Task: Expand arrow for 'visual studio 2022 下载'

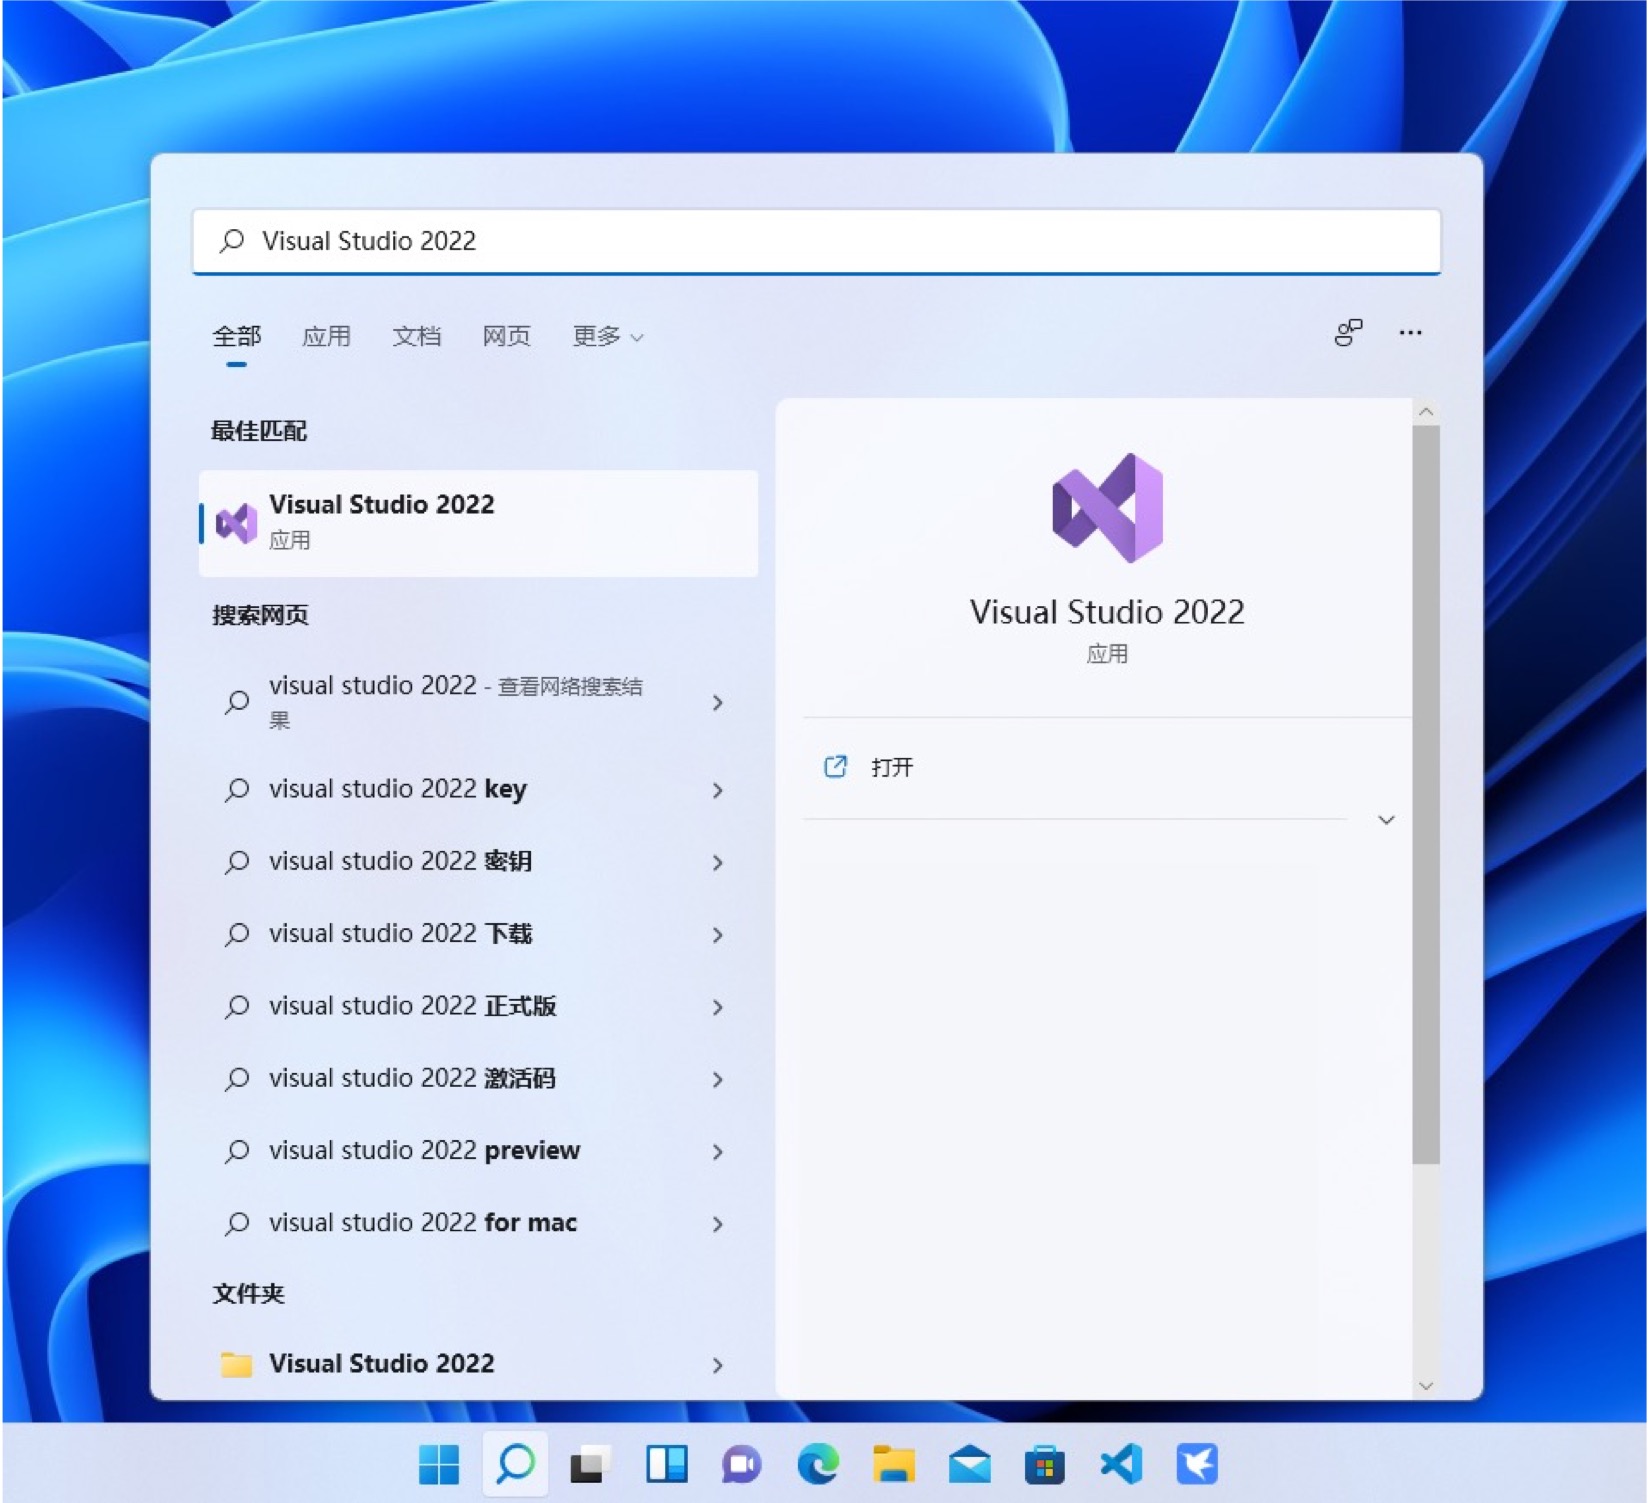Action: (718, 934)
